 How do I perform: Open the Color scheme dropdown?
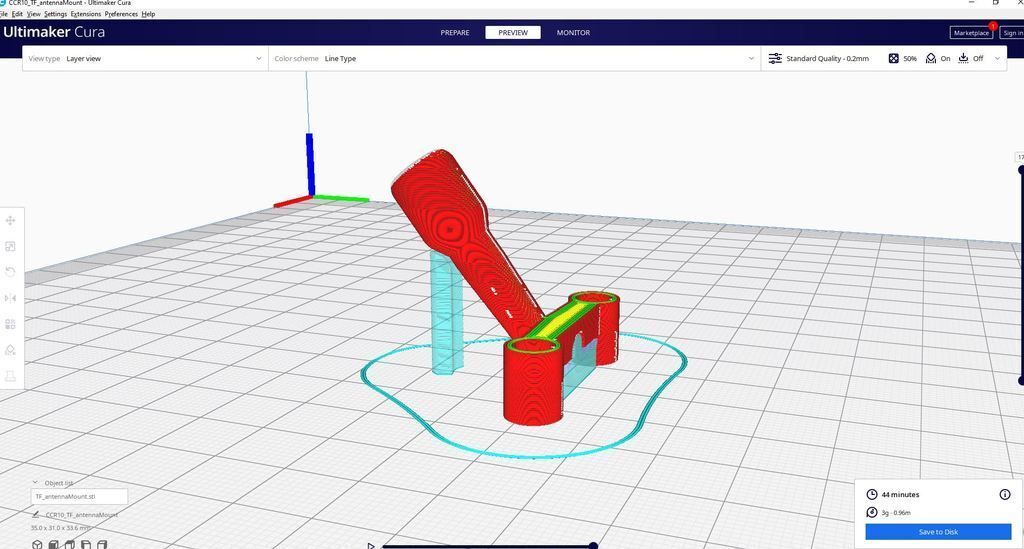click(515, 59)
